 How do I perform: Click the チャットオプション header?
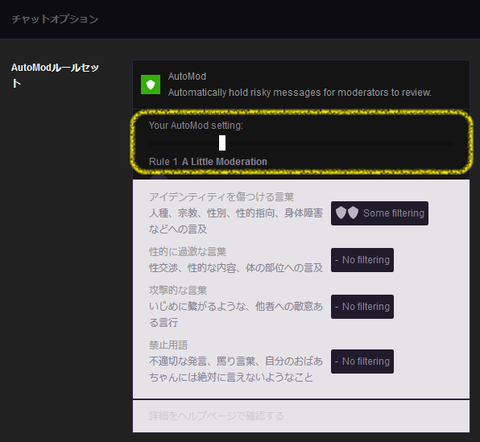tap(55, 19)
